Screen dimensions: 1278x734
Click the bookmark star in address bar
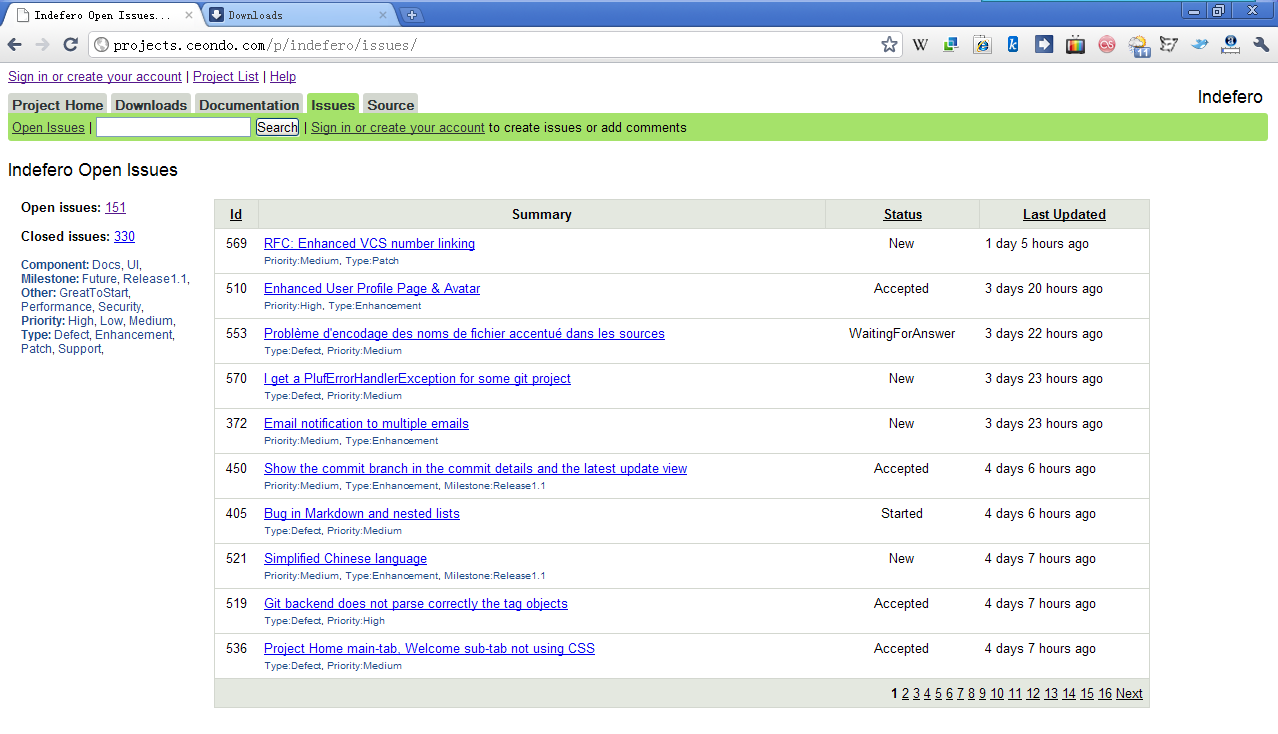(x=889, y=45)
